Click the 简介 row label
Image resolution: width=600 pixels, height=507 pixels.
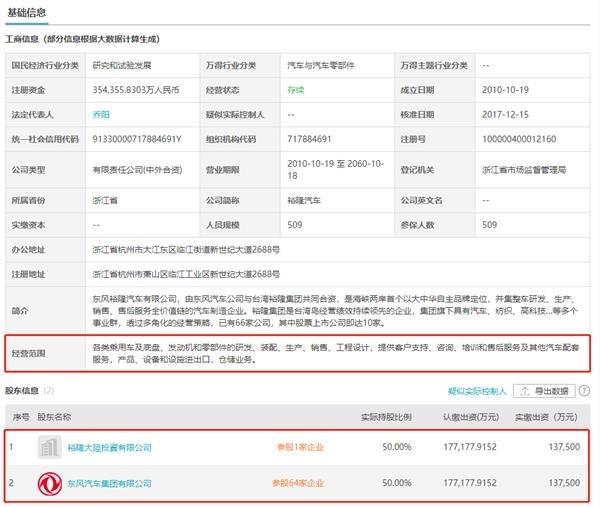(20, 310)
